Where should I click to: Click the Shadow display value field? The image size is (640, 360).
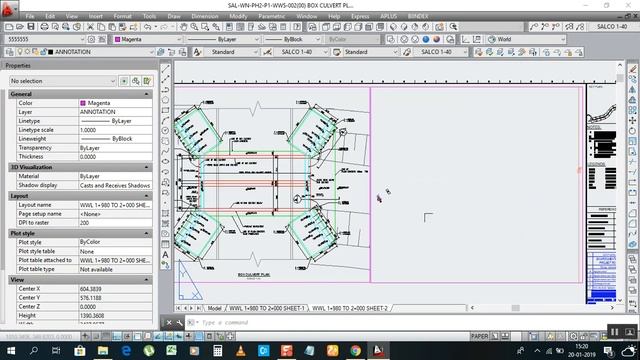pyautogui.click(x=116, y=186)
